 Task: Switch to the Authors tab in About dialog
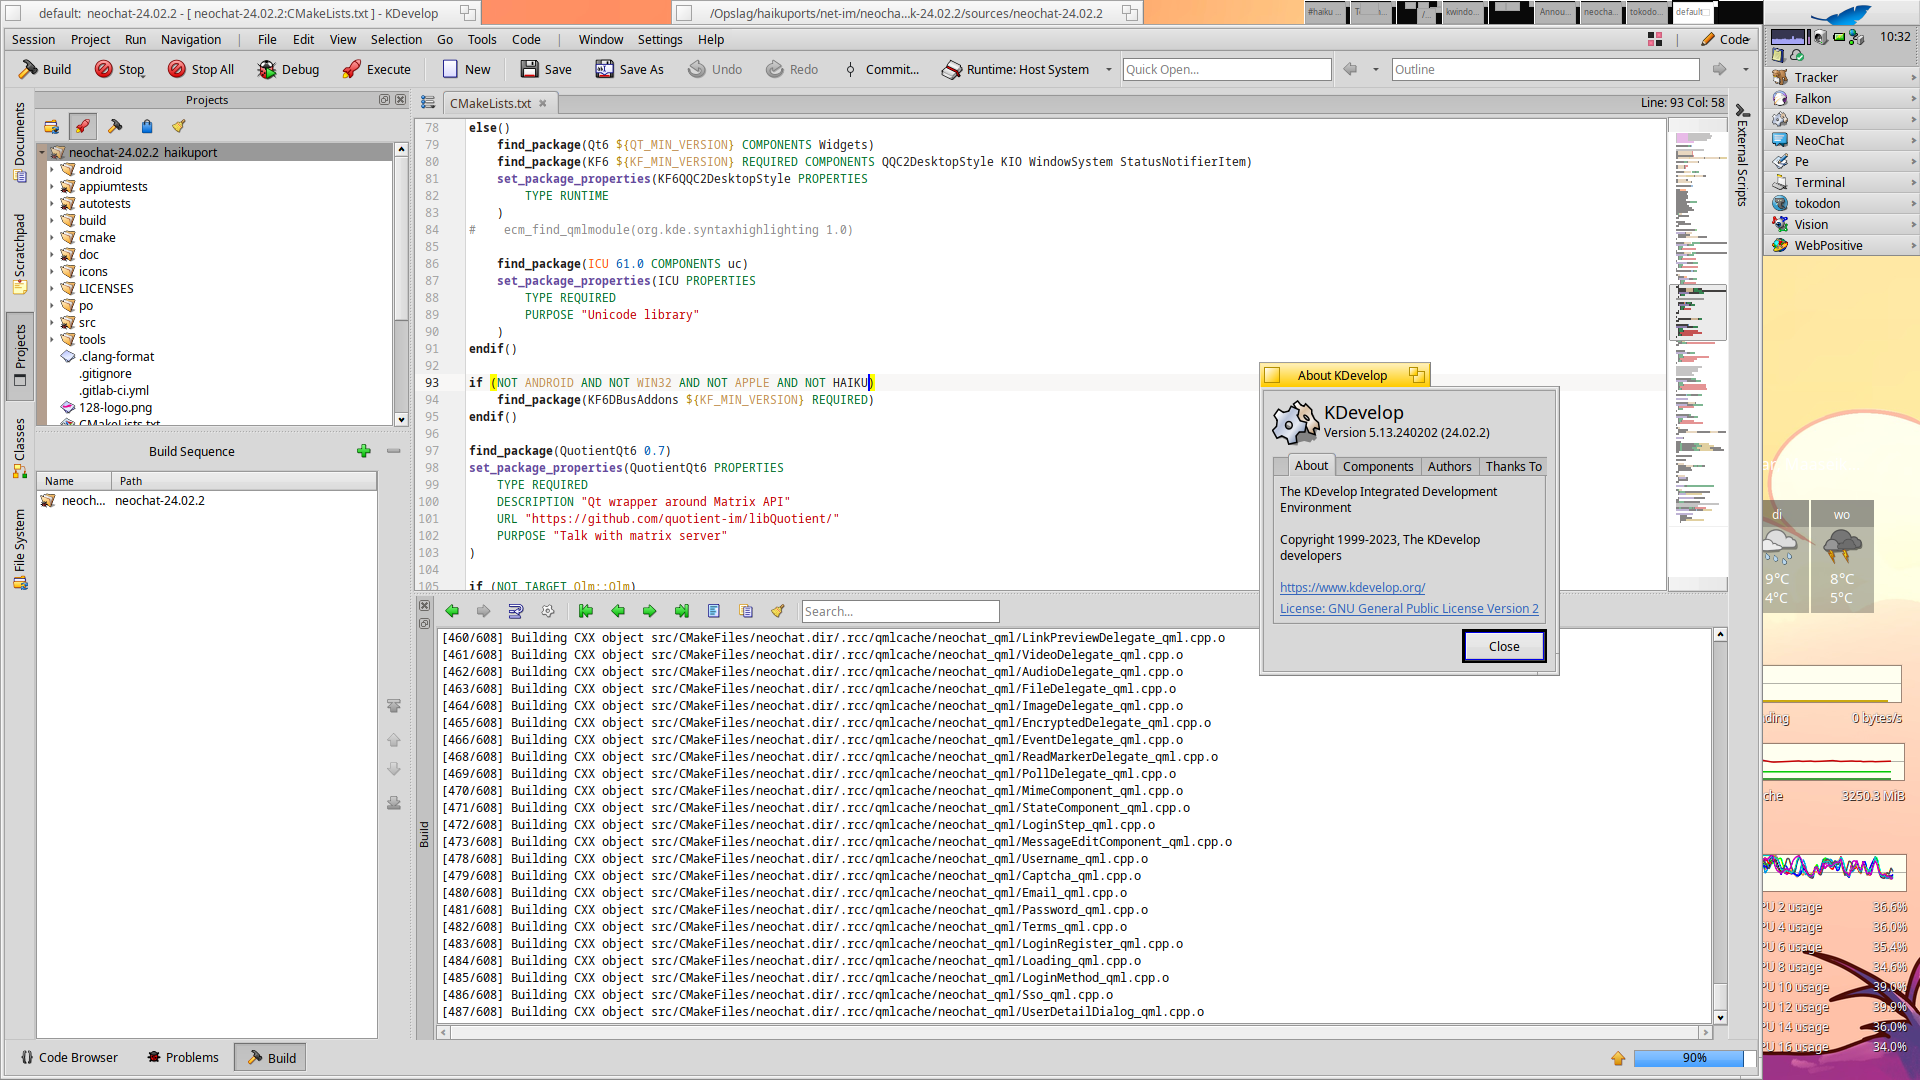pyautogui.click(x=1448, y=466)
